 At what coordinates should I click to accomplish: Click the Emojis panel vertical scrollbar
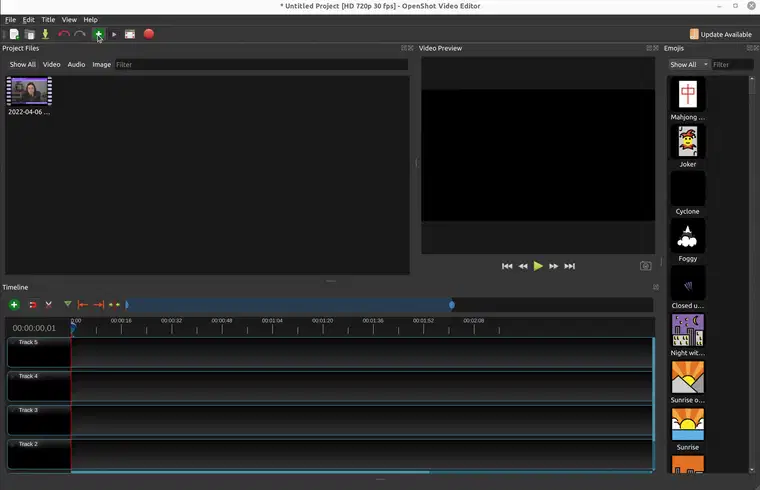coord(752,85)
